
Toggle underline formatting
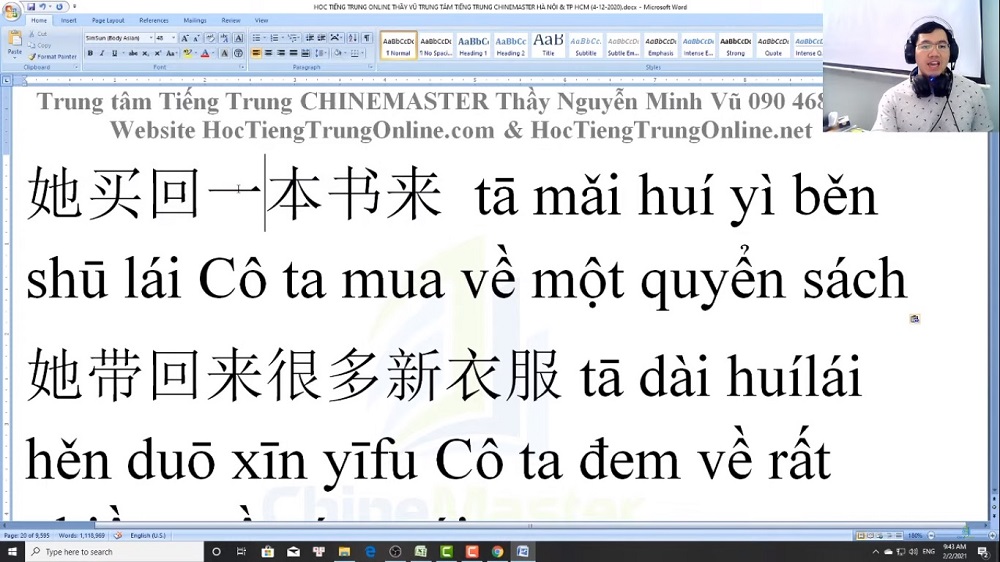[114, 53]
